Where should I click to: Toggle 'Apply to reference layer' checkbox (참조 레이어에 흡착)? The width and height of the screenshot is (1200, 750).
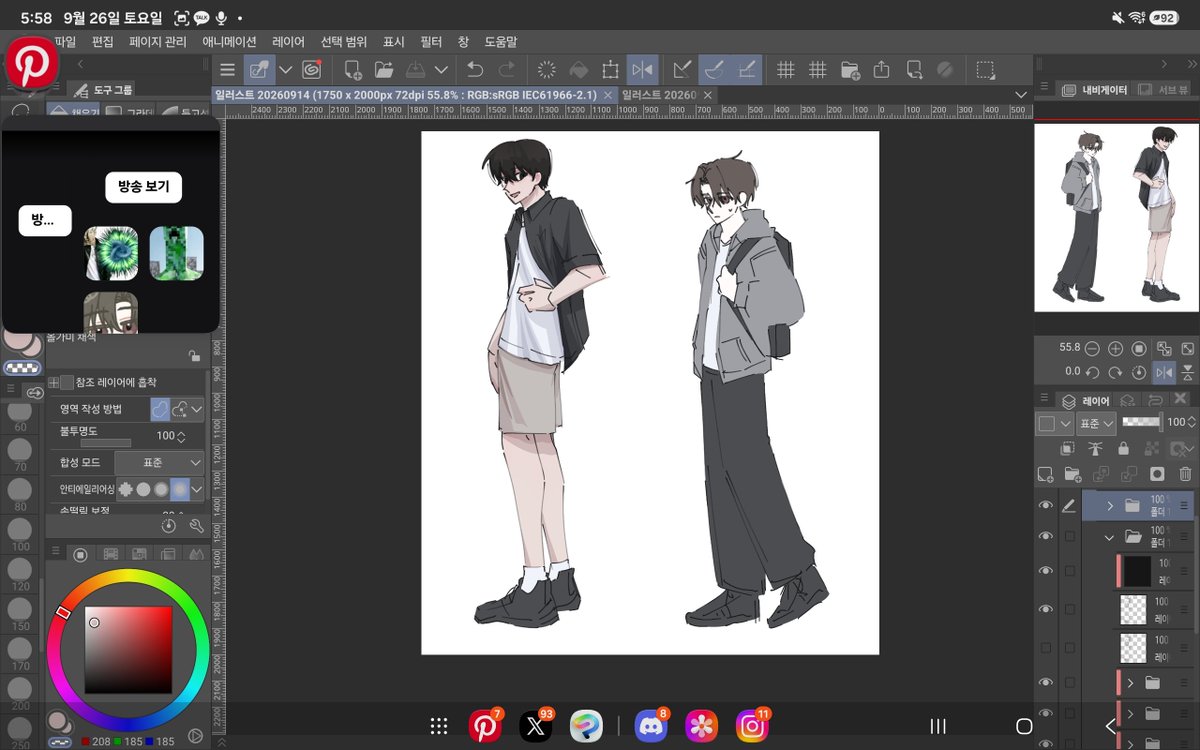[67, 382]
